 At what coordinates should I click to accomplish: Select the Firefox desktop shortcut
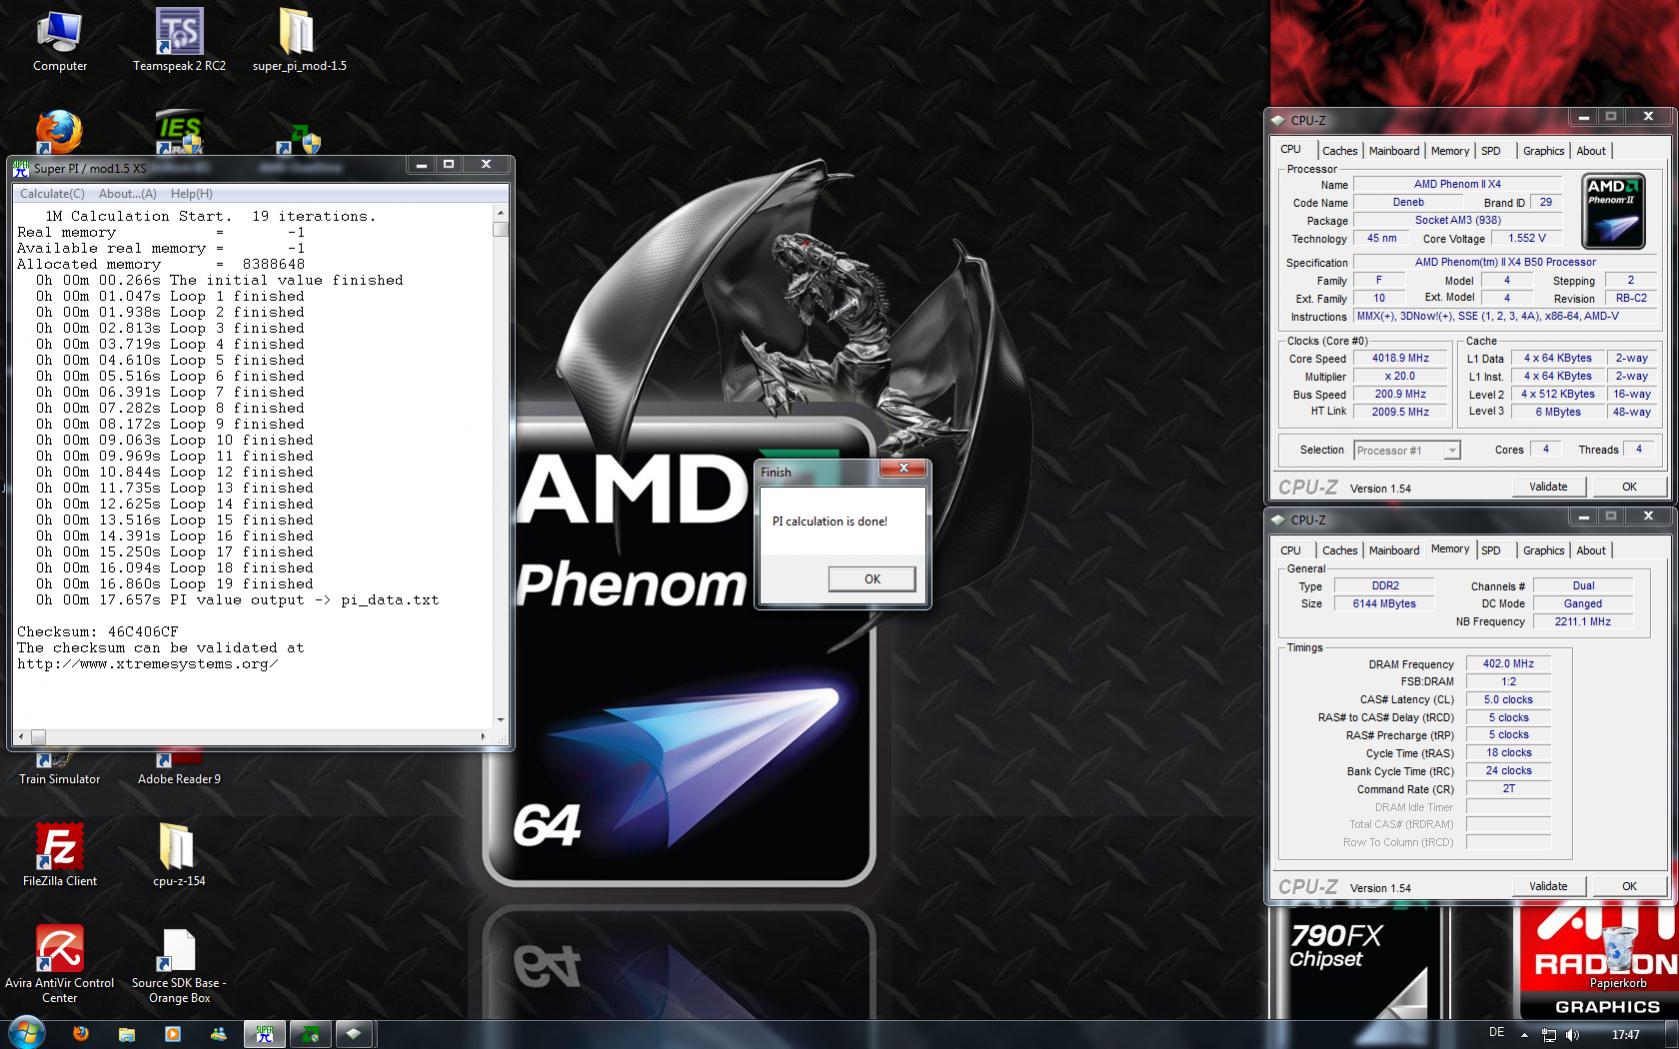pyautogui.click(x=59, y=132)
